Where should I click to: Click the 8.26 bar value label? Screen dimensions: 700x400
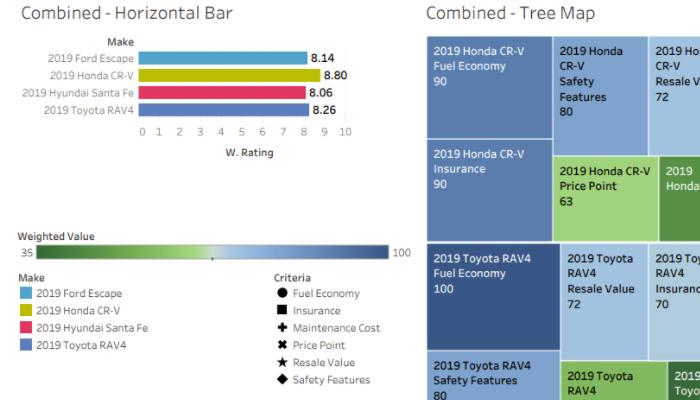pos(324,110)
